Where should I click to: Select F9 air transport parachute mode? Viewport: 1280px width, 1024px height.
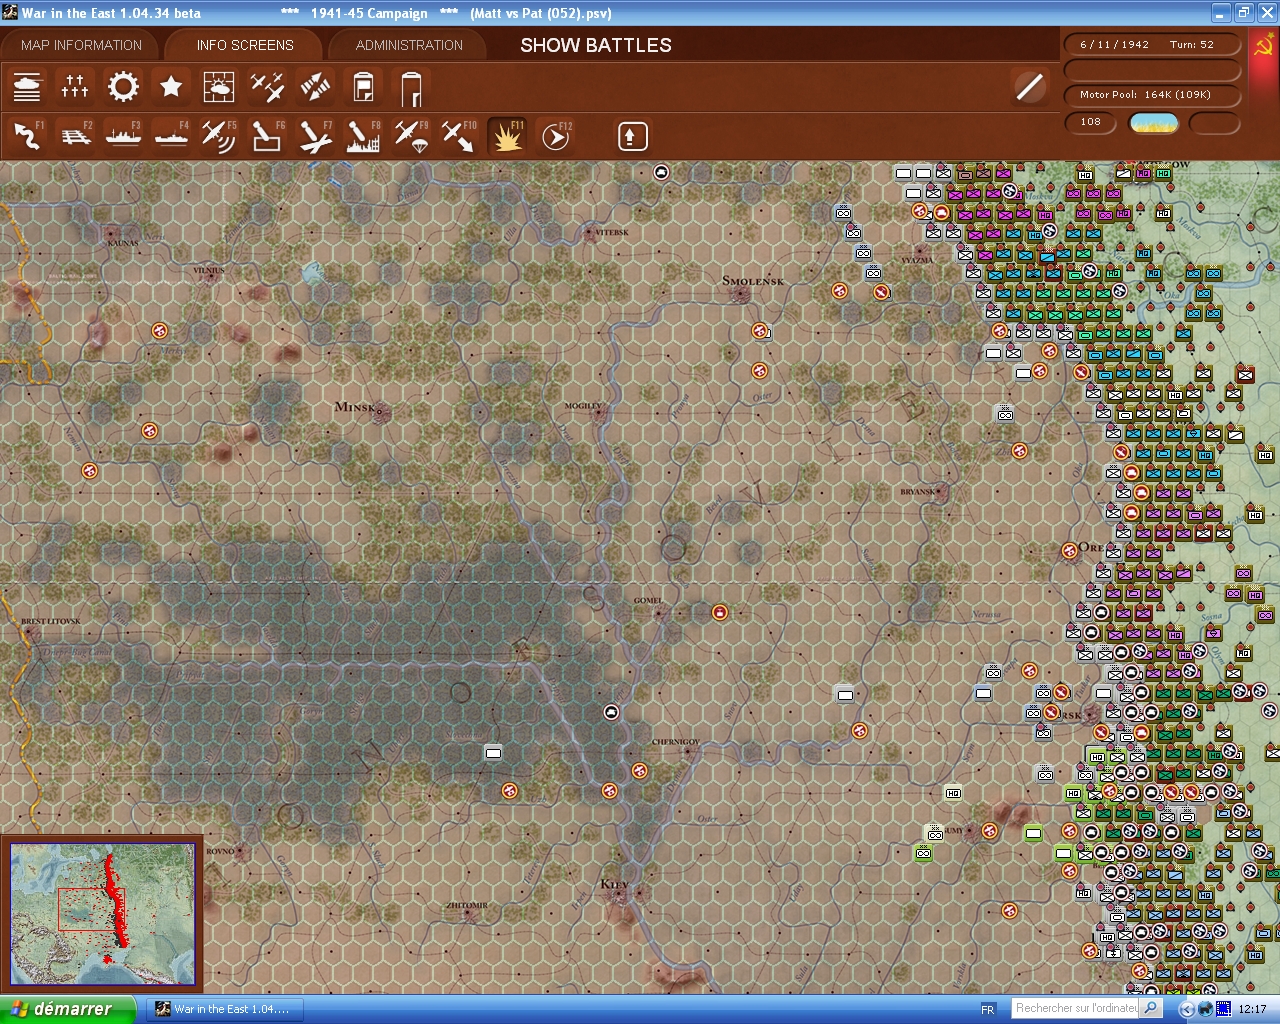pos(411,135)
